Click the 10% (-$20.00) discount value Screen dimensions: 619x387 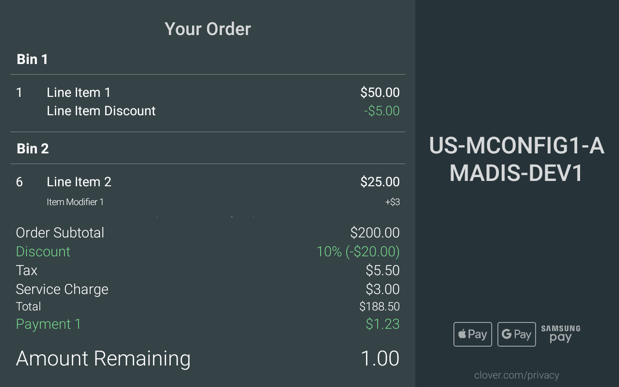click(x=358, y=252)
